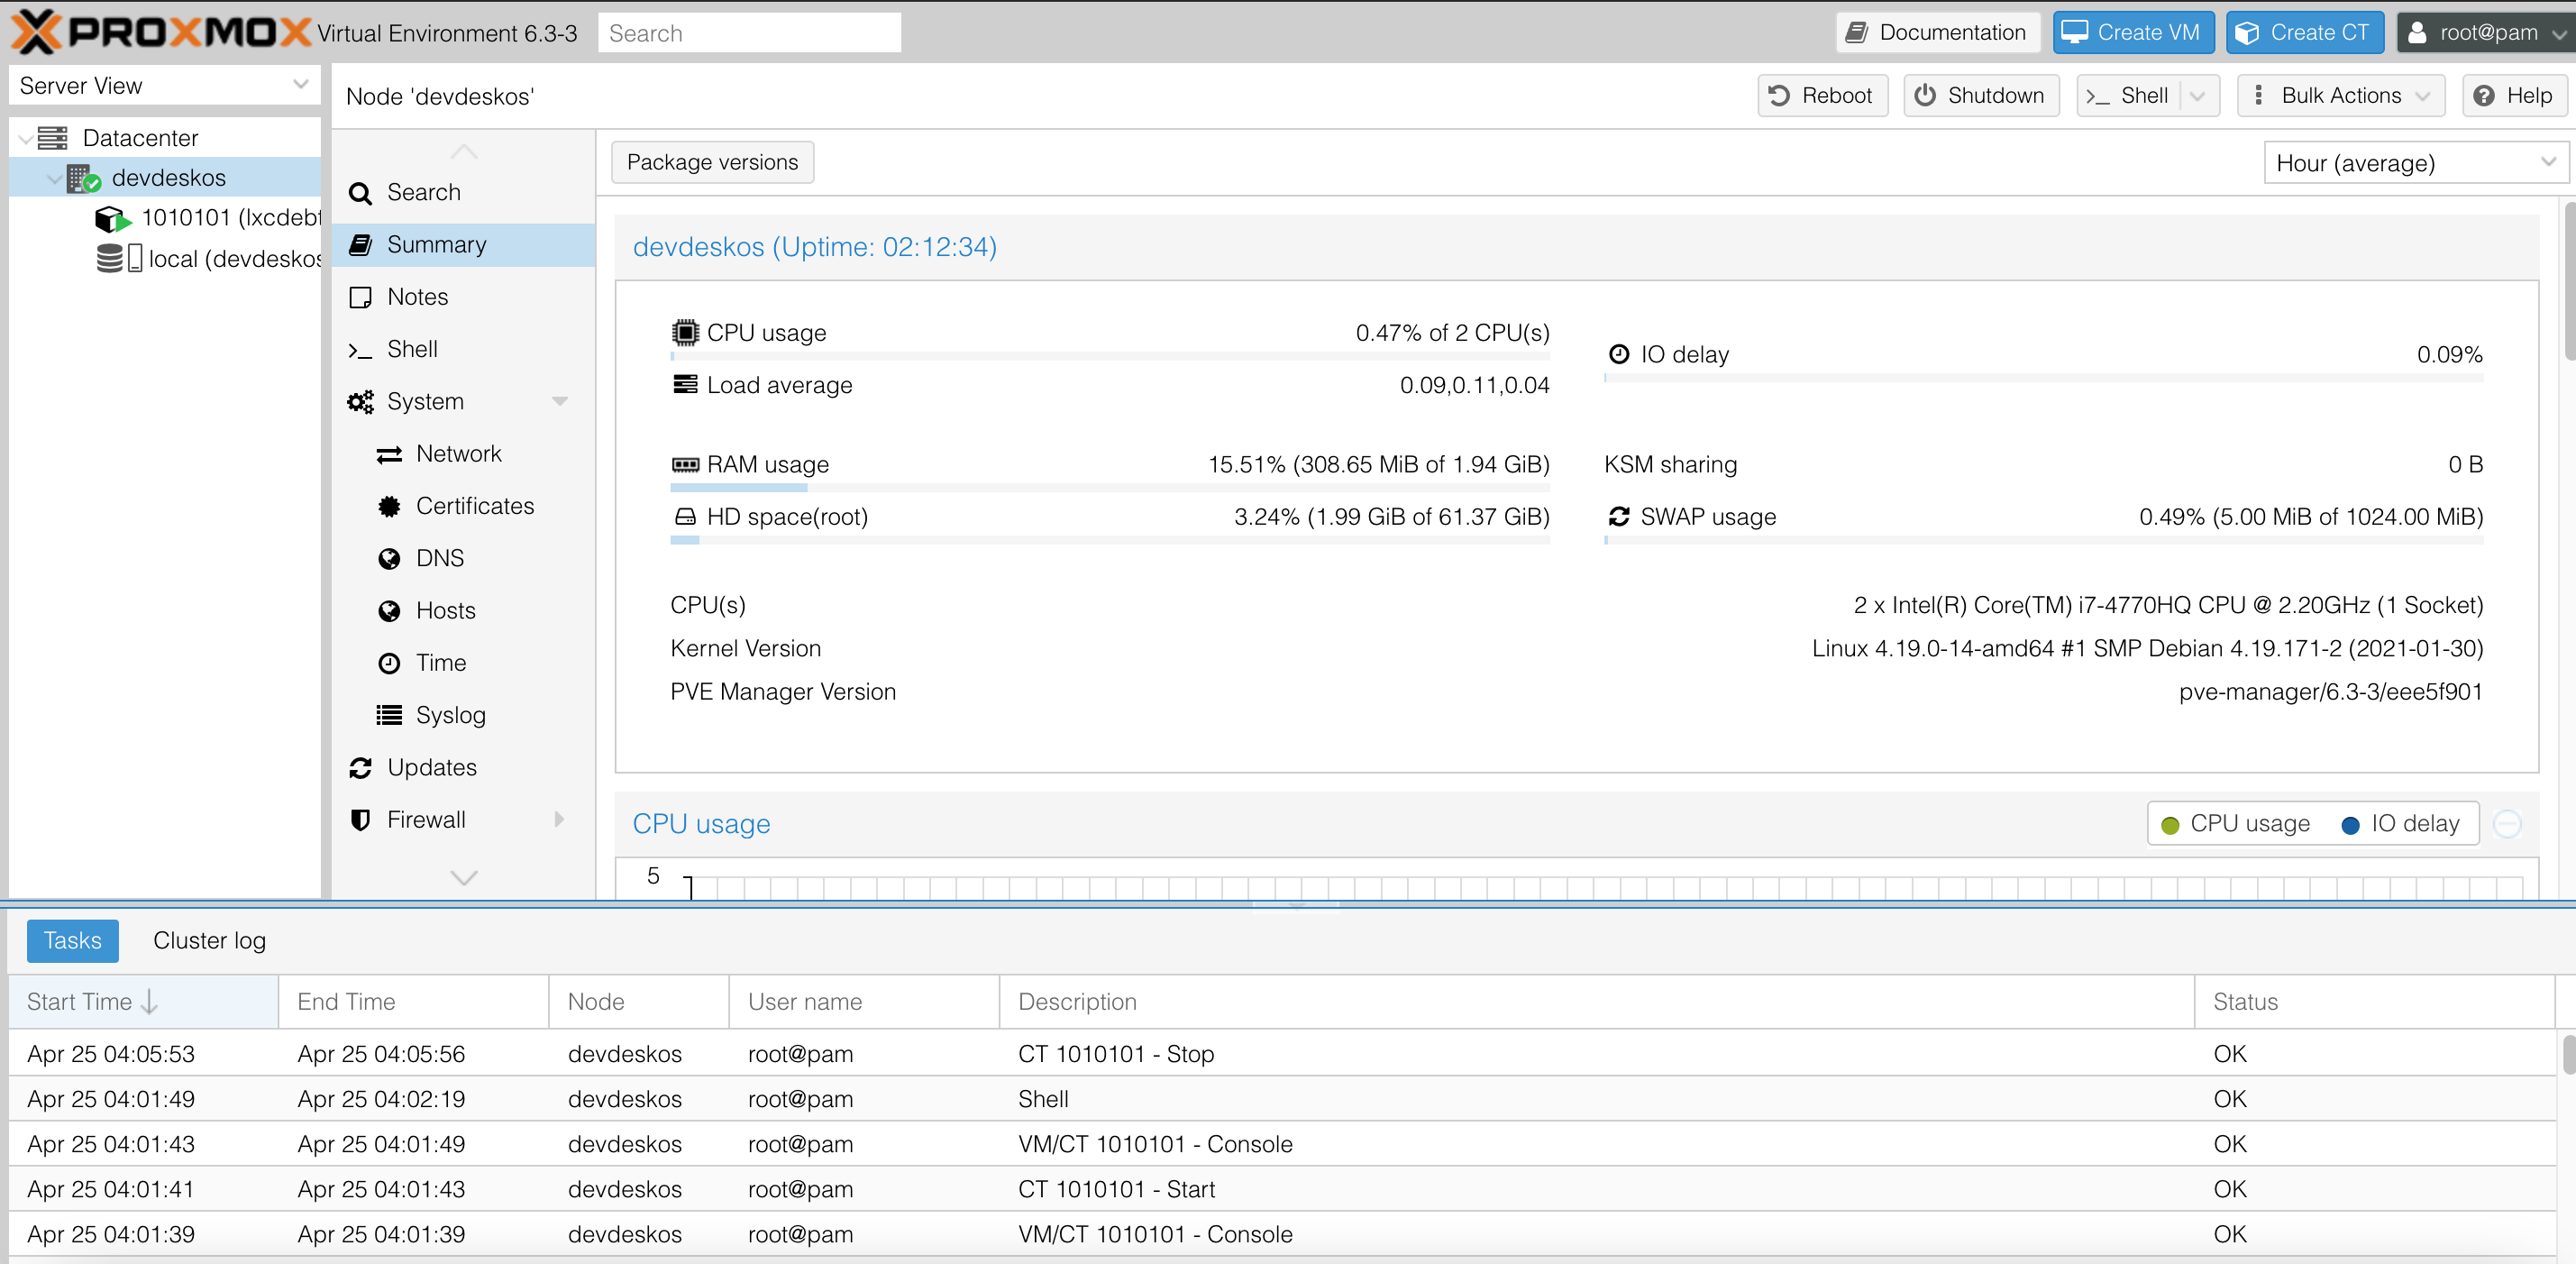The image size is (2576, 1264).
Task: Click the Datacenter server icon in tree
Action: (53, 138)
